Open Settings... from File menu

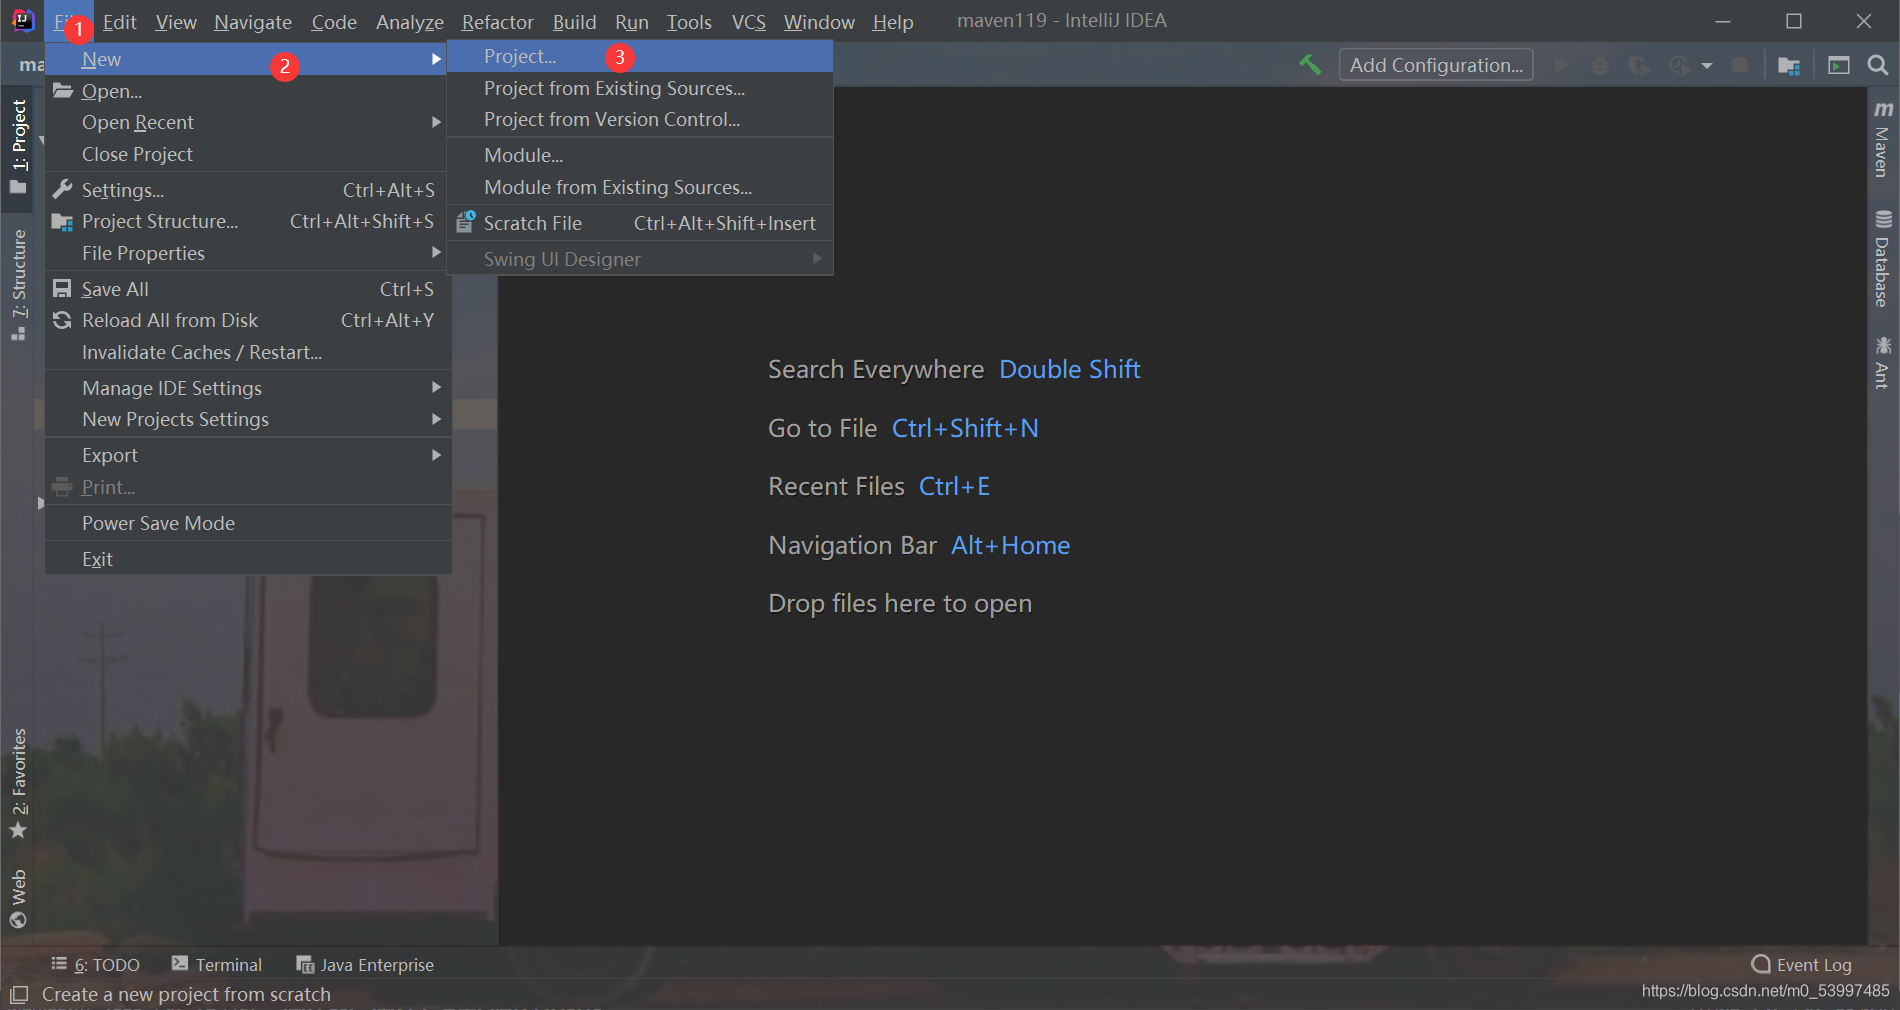click(248, 190)
